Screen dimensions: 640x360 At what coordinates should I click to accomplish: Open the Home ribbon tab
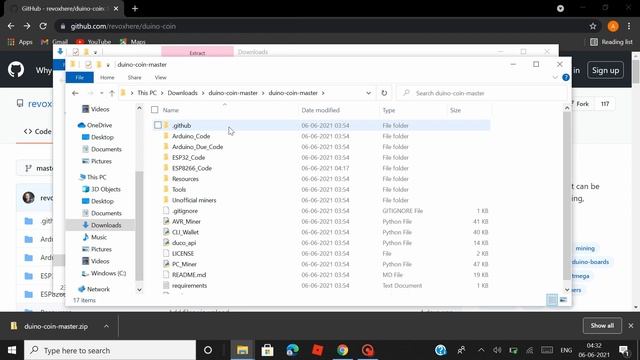(107, 77)
